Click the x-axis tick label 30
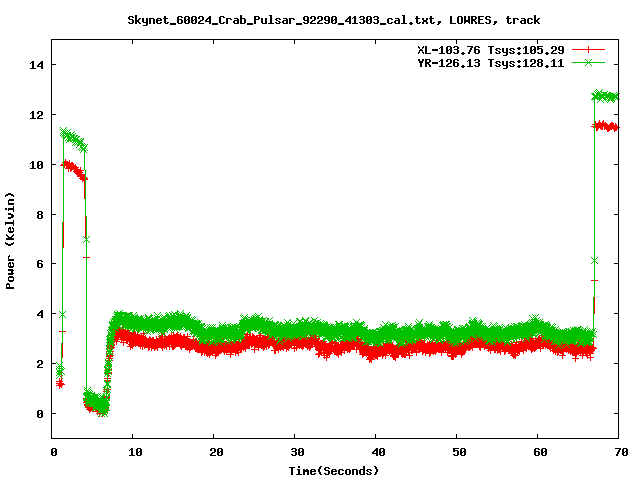This screenshot has width=640, height=480. click(297, 452)
